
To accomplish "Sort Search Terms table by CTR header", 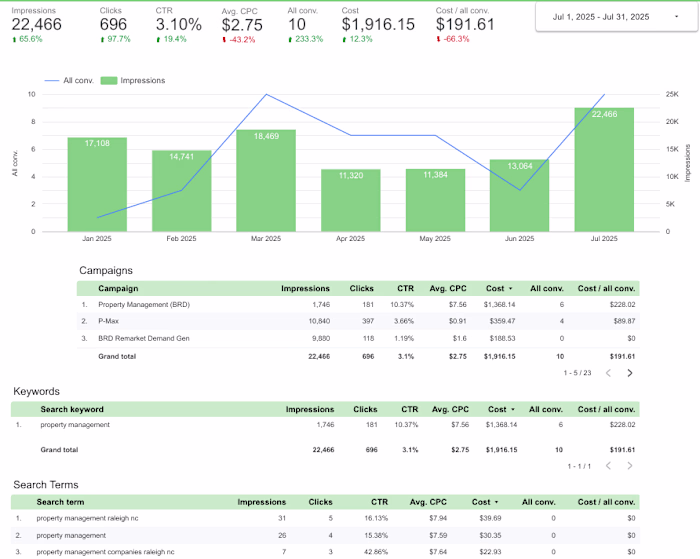I will pyautogui.click(x=379, y=502).
